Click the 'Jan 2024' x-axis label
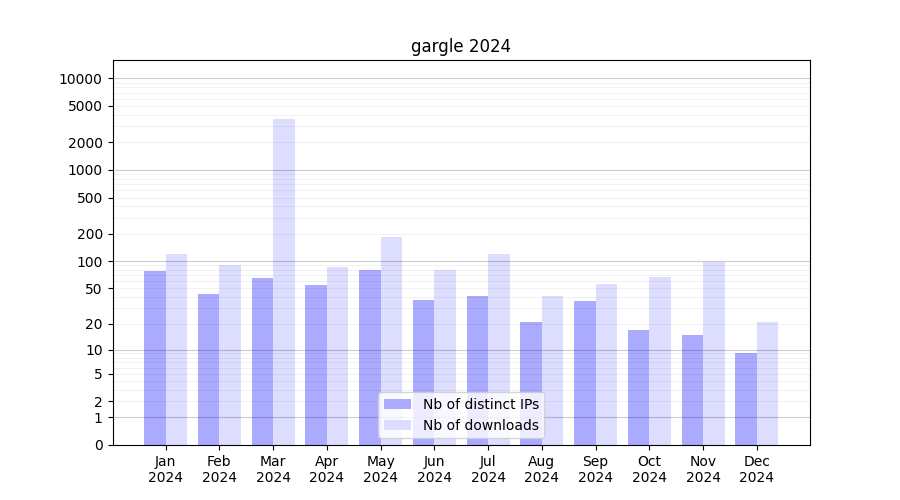The width and height of the screenshot is (900, 500). [166, 469]
